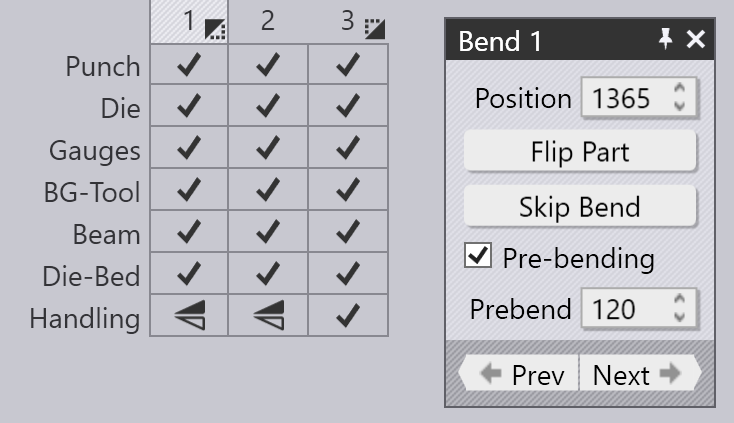734x423 pixels.
Task: Decrease the Prebend value with down arrow
Action: [x=681, y=317]
